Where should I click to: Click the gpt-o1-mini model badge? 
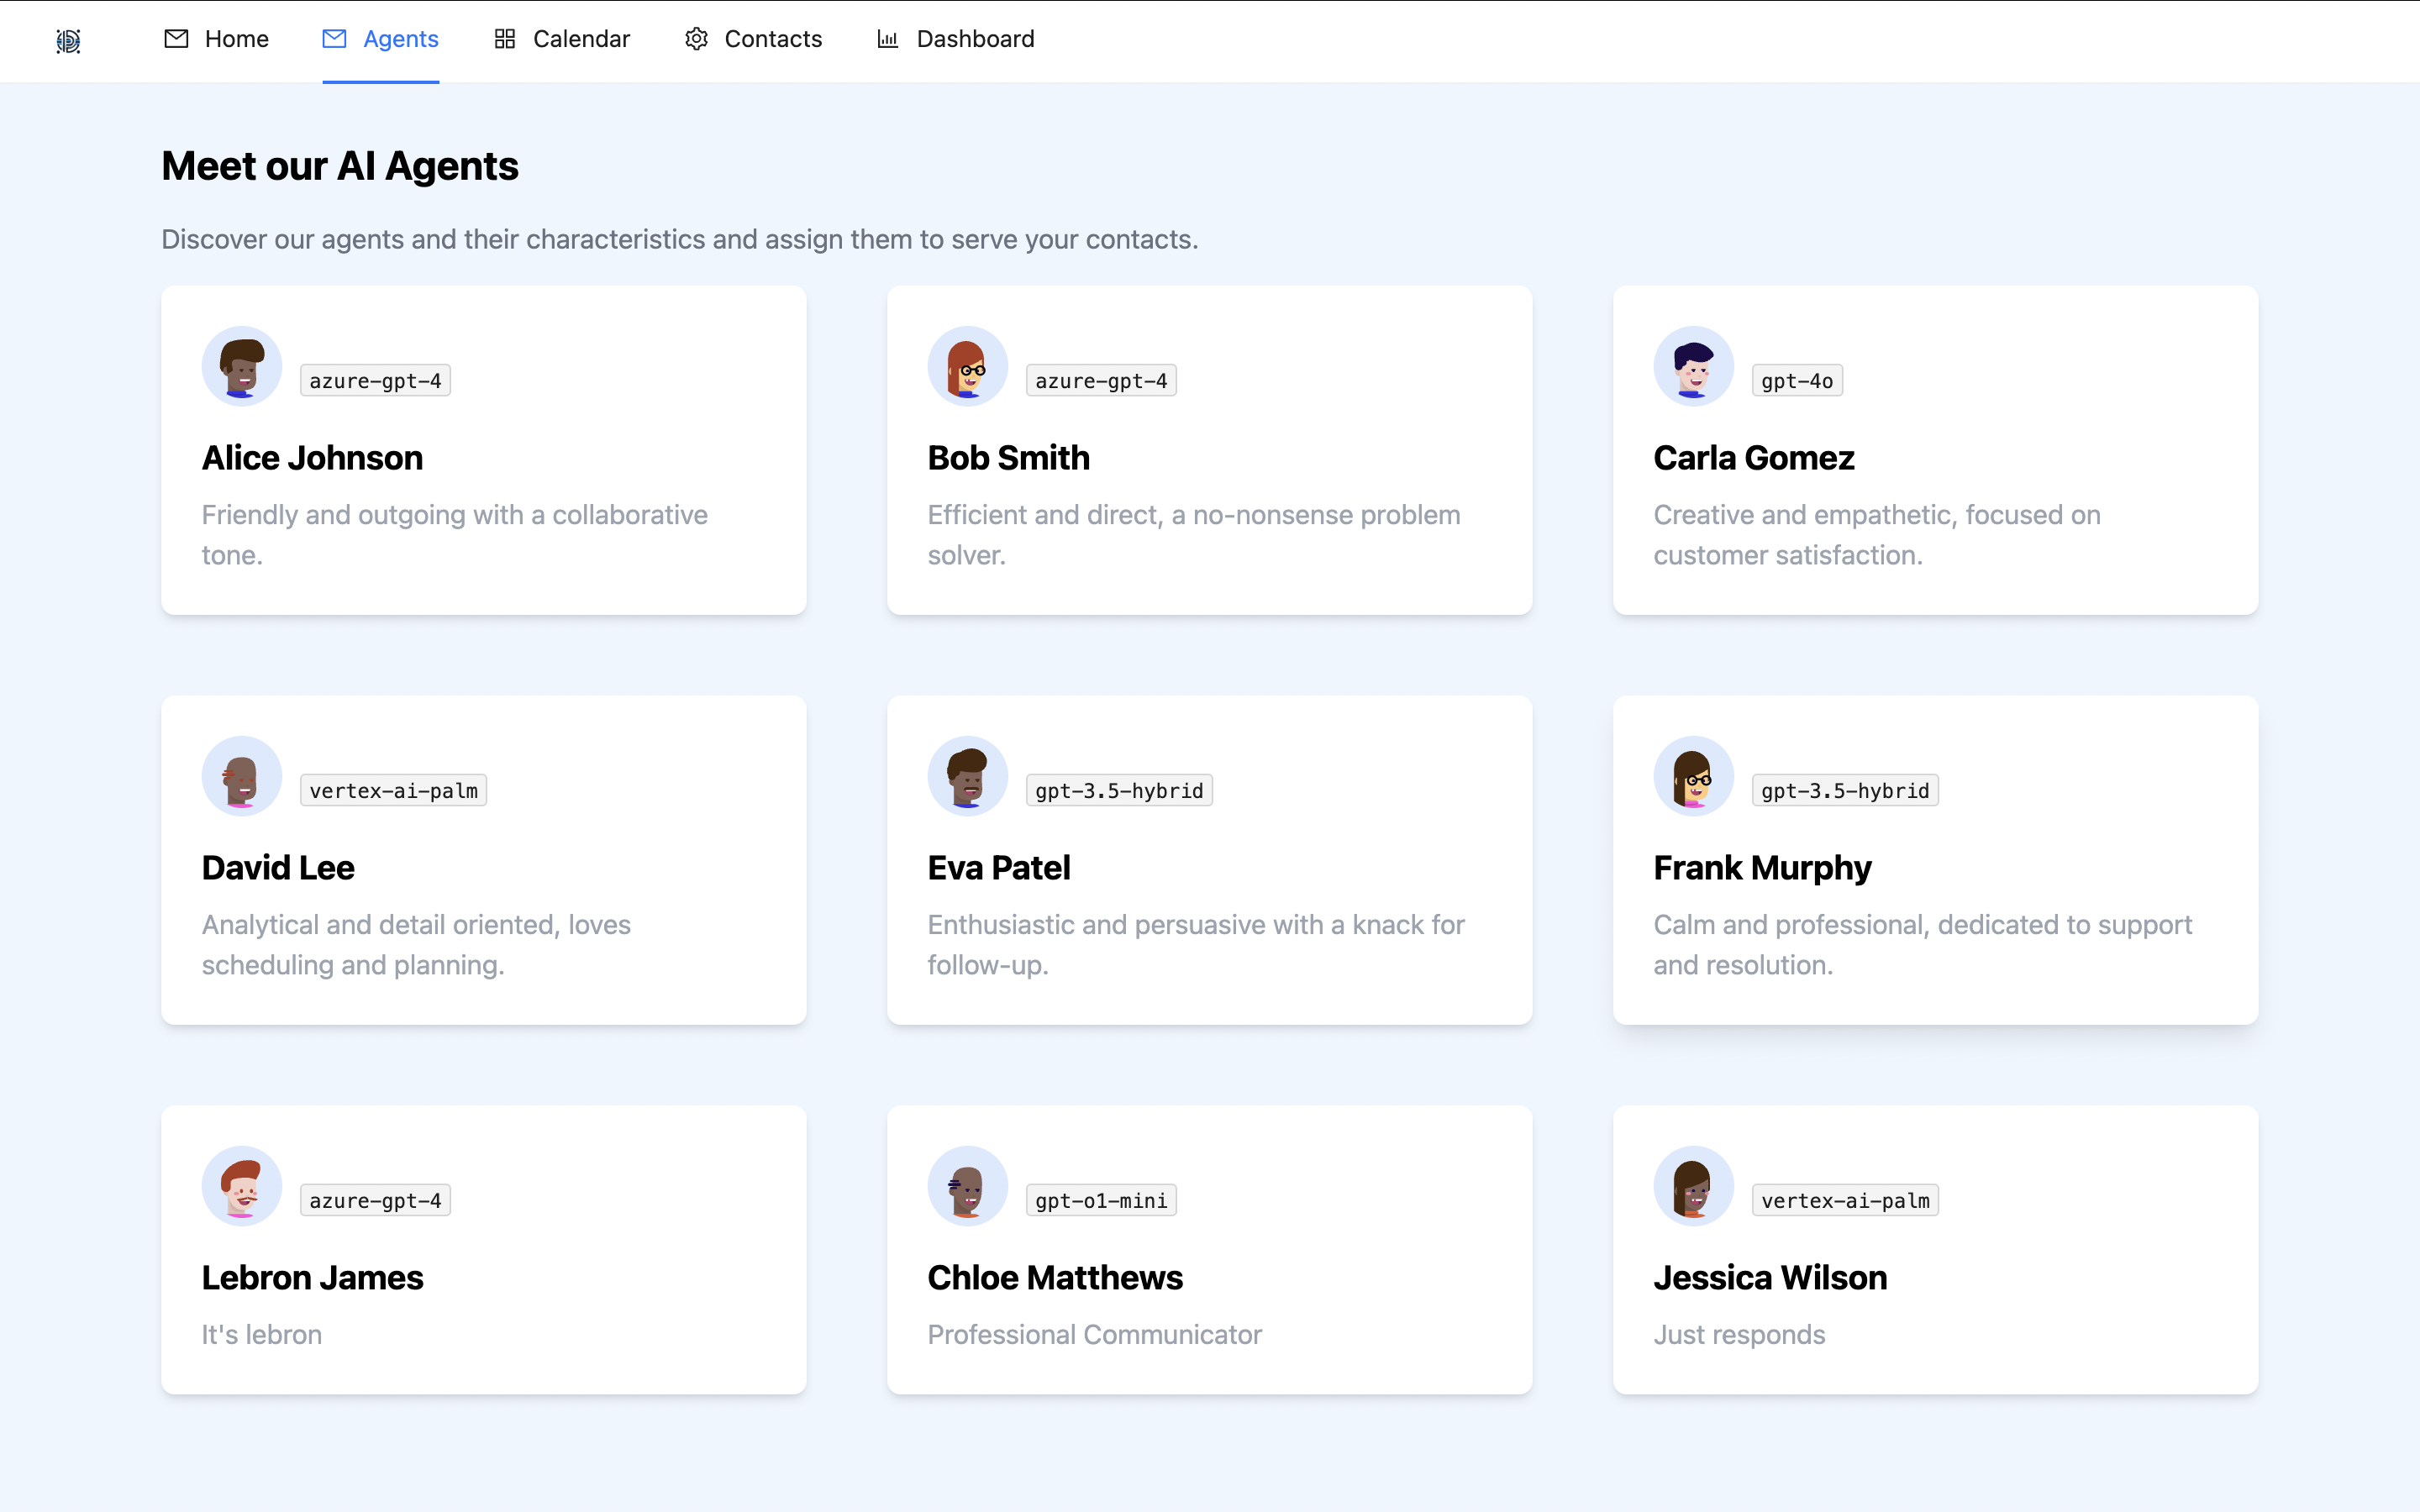pos(1101,1200)
